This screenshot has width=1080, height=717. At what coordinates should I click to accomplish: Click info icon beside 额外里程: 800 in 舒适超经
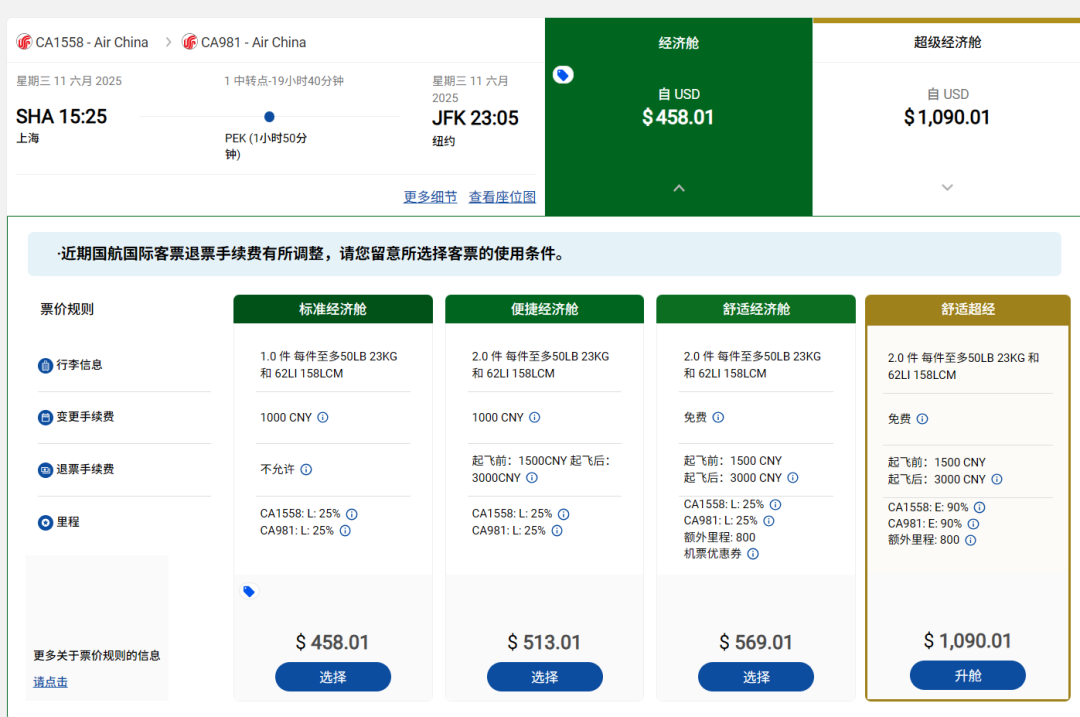click(x=970, y=540)
